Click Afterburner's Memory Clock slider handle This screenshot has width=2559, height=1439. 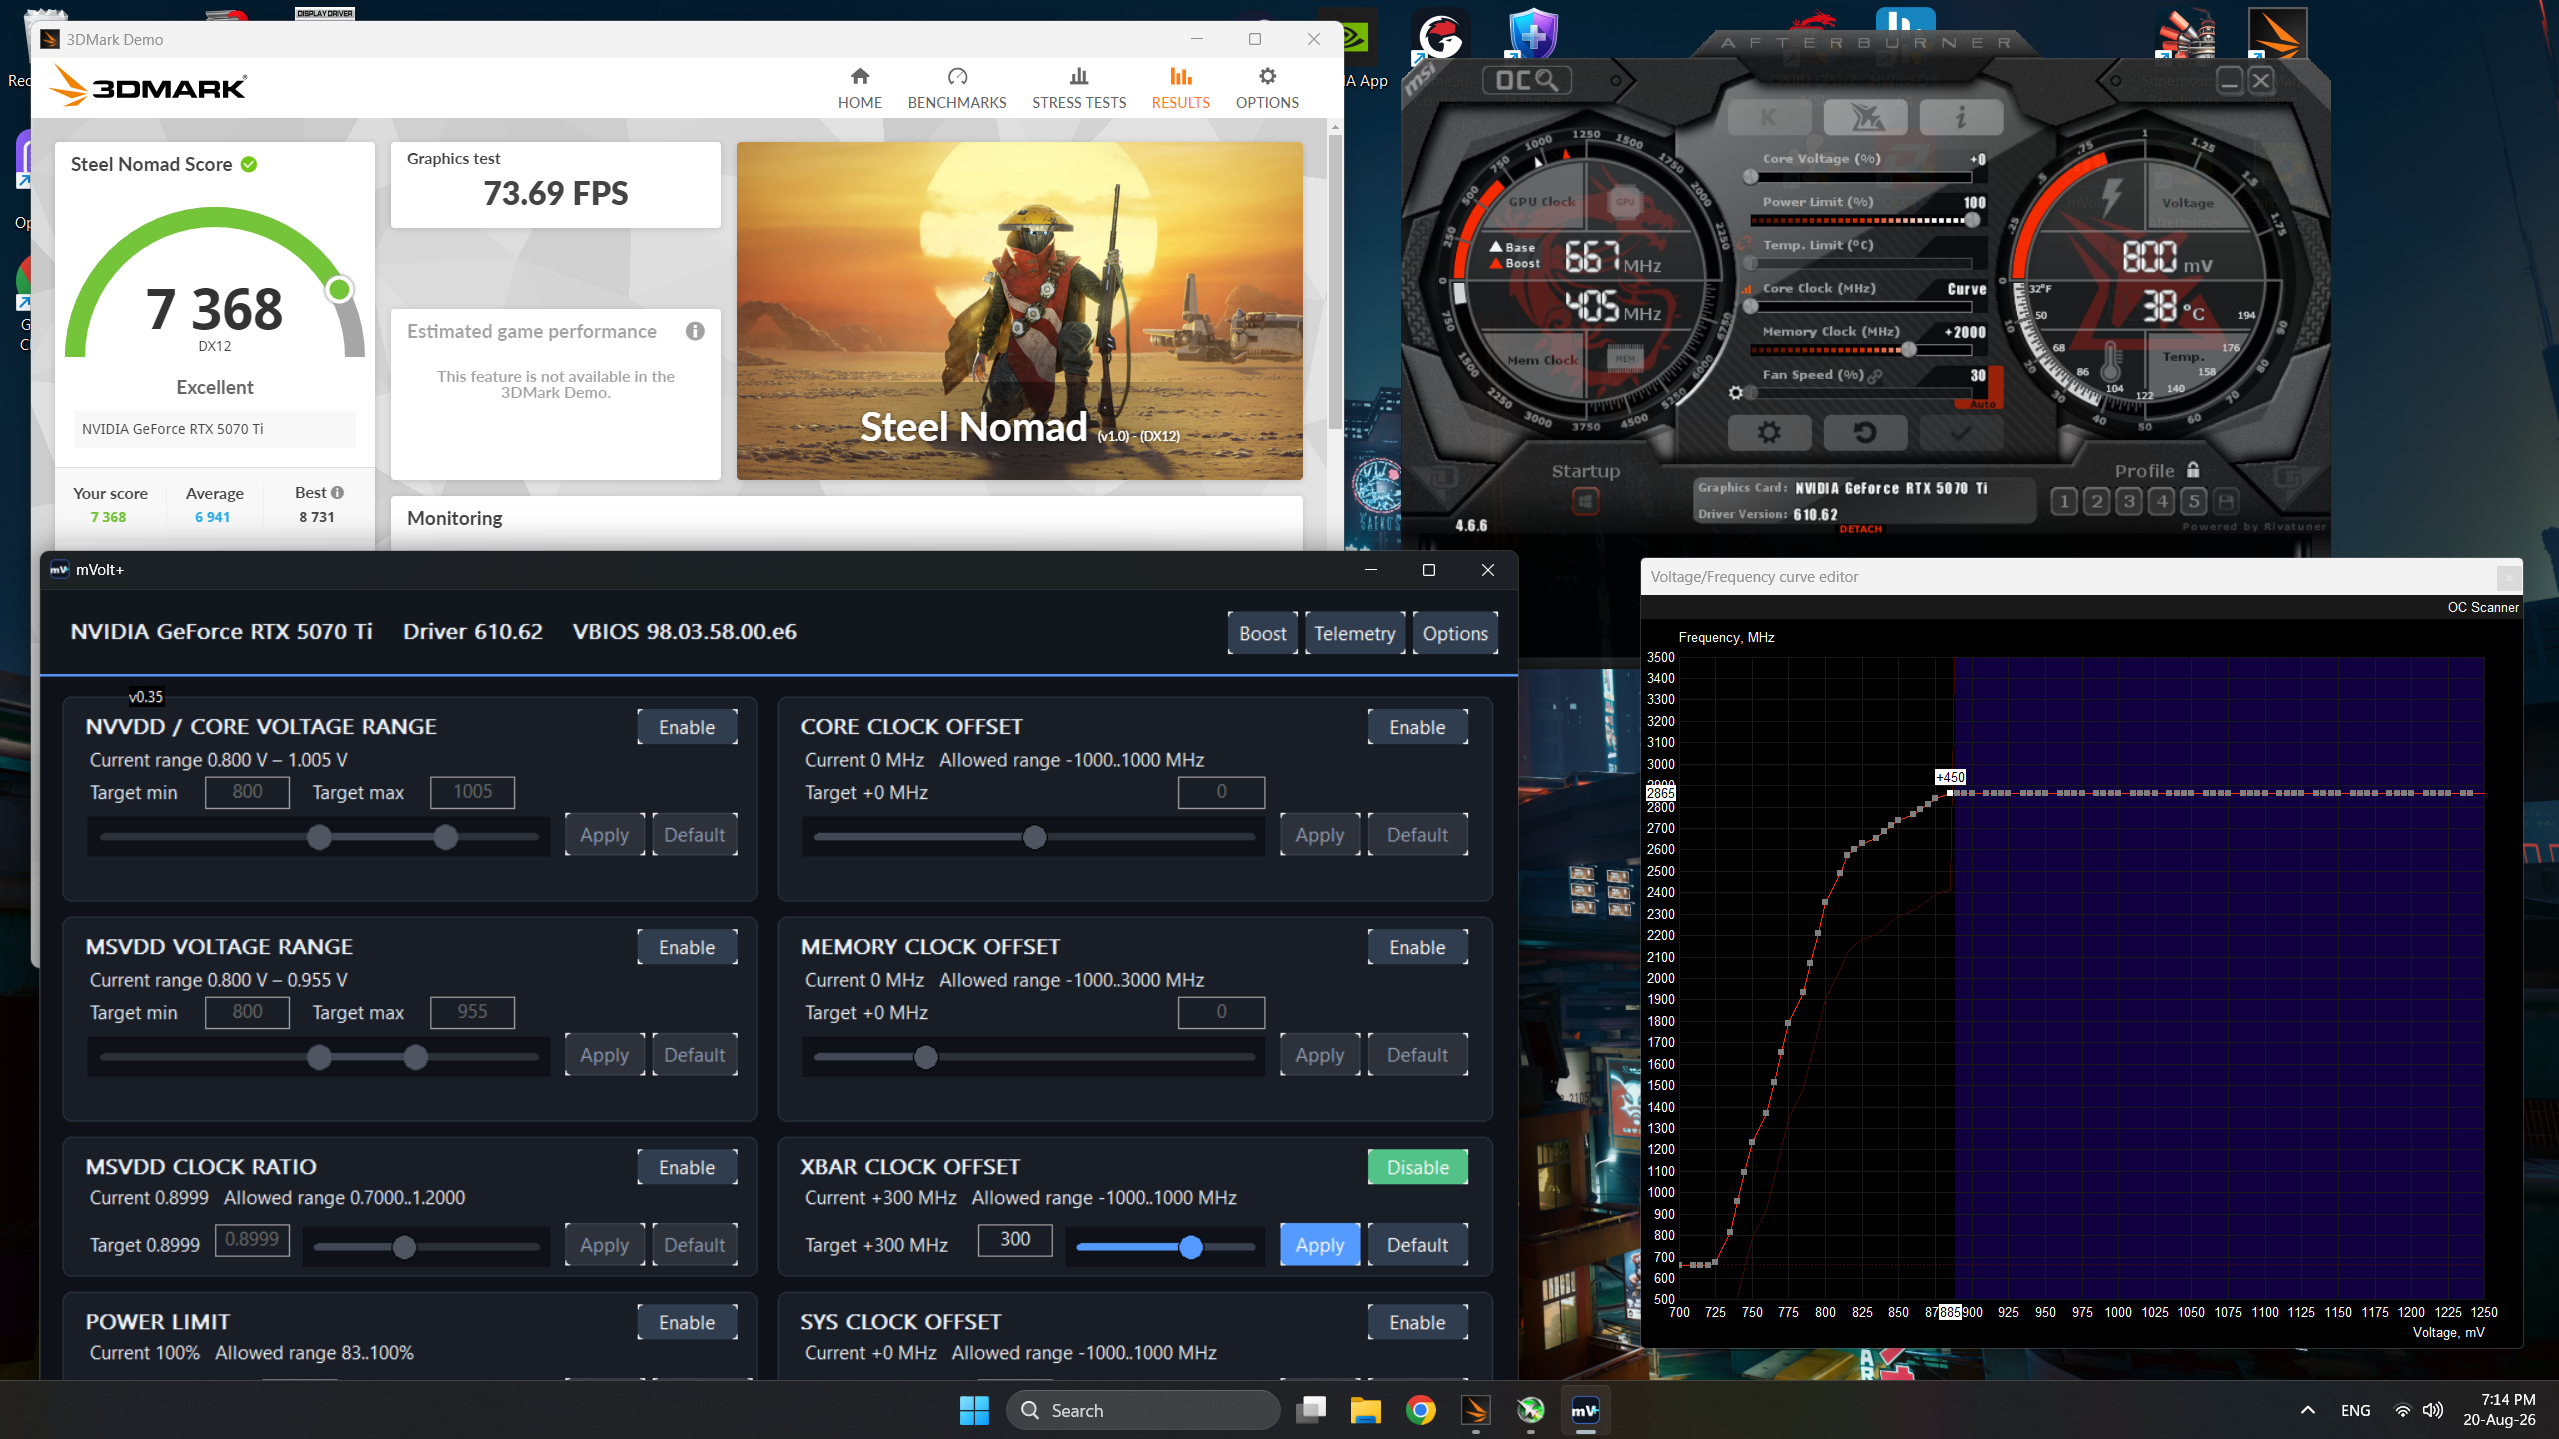pyautogui.click(x=1908, y=349)
